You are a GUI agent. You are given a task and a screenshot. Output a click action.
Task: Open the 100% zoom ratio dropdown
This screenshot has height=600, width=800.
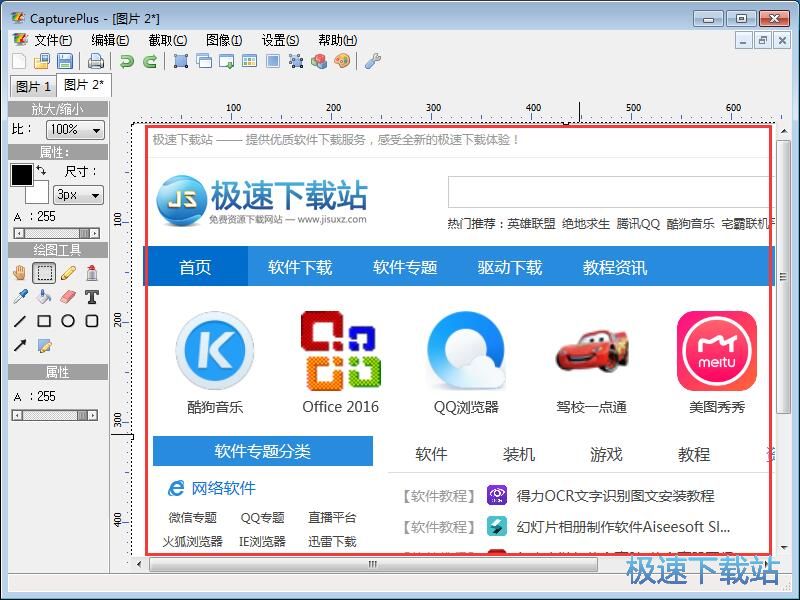[x=76, y=130]
